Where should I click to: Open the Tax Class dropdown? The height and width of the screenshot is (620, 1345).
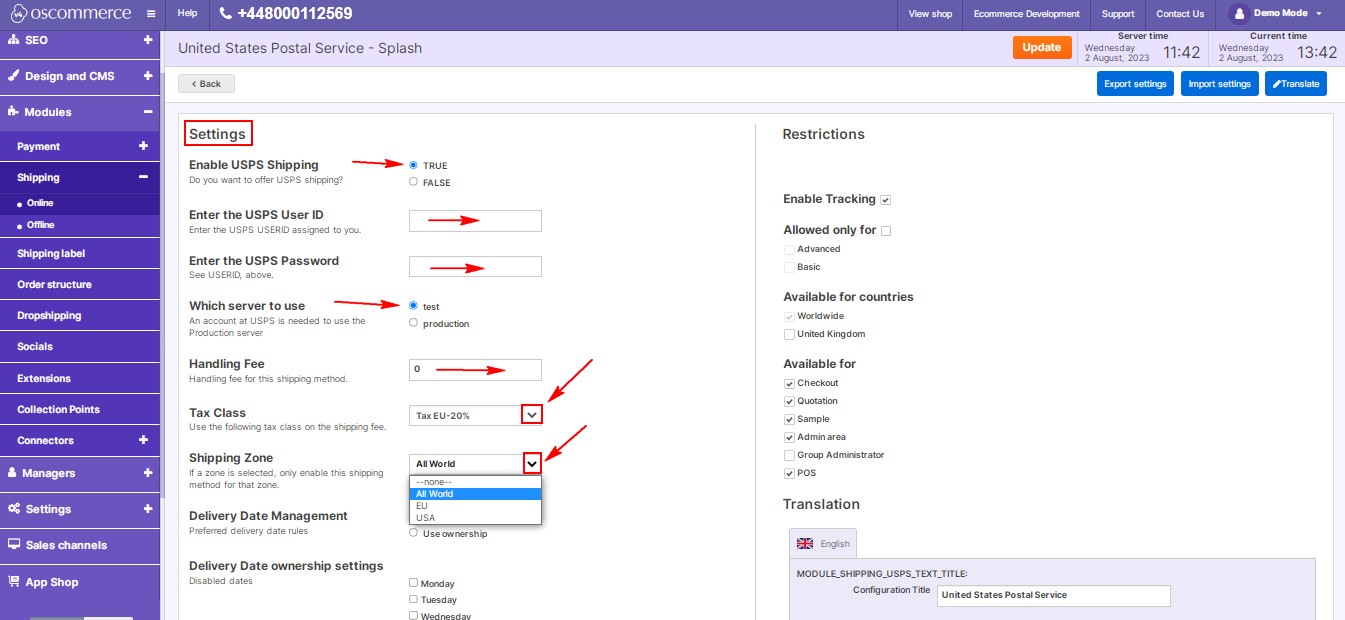coord(532,415)
